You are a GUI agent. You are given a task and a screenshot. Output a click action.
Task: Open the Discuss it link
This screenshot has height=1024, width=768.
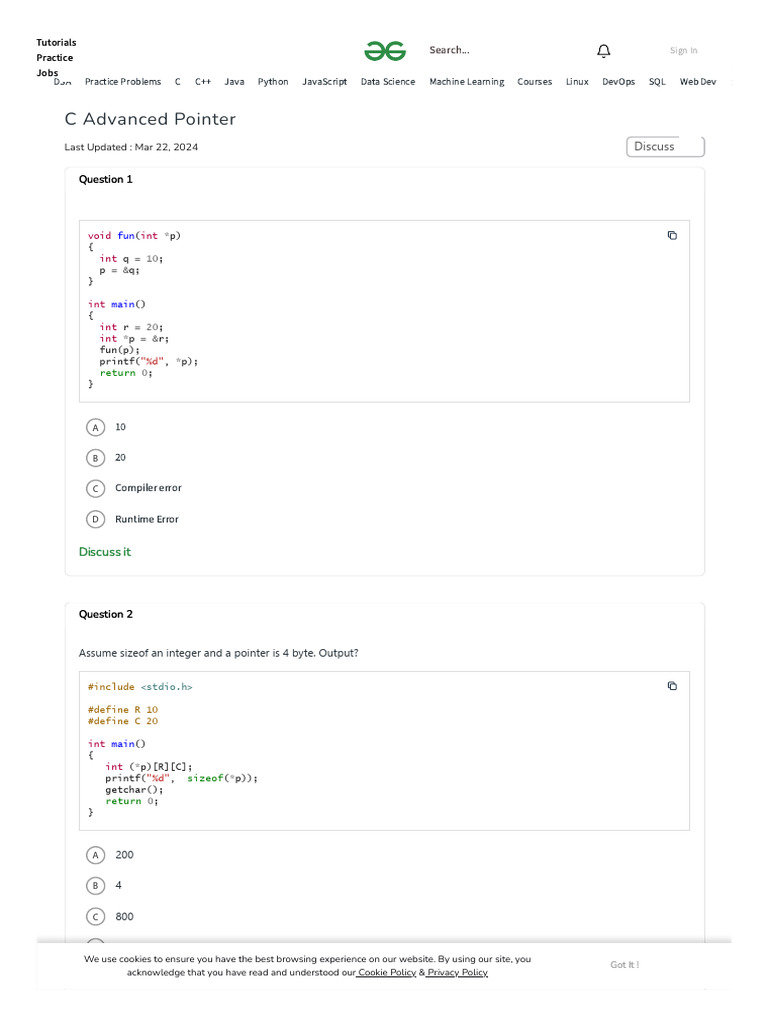click(x=105, y=552)
